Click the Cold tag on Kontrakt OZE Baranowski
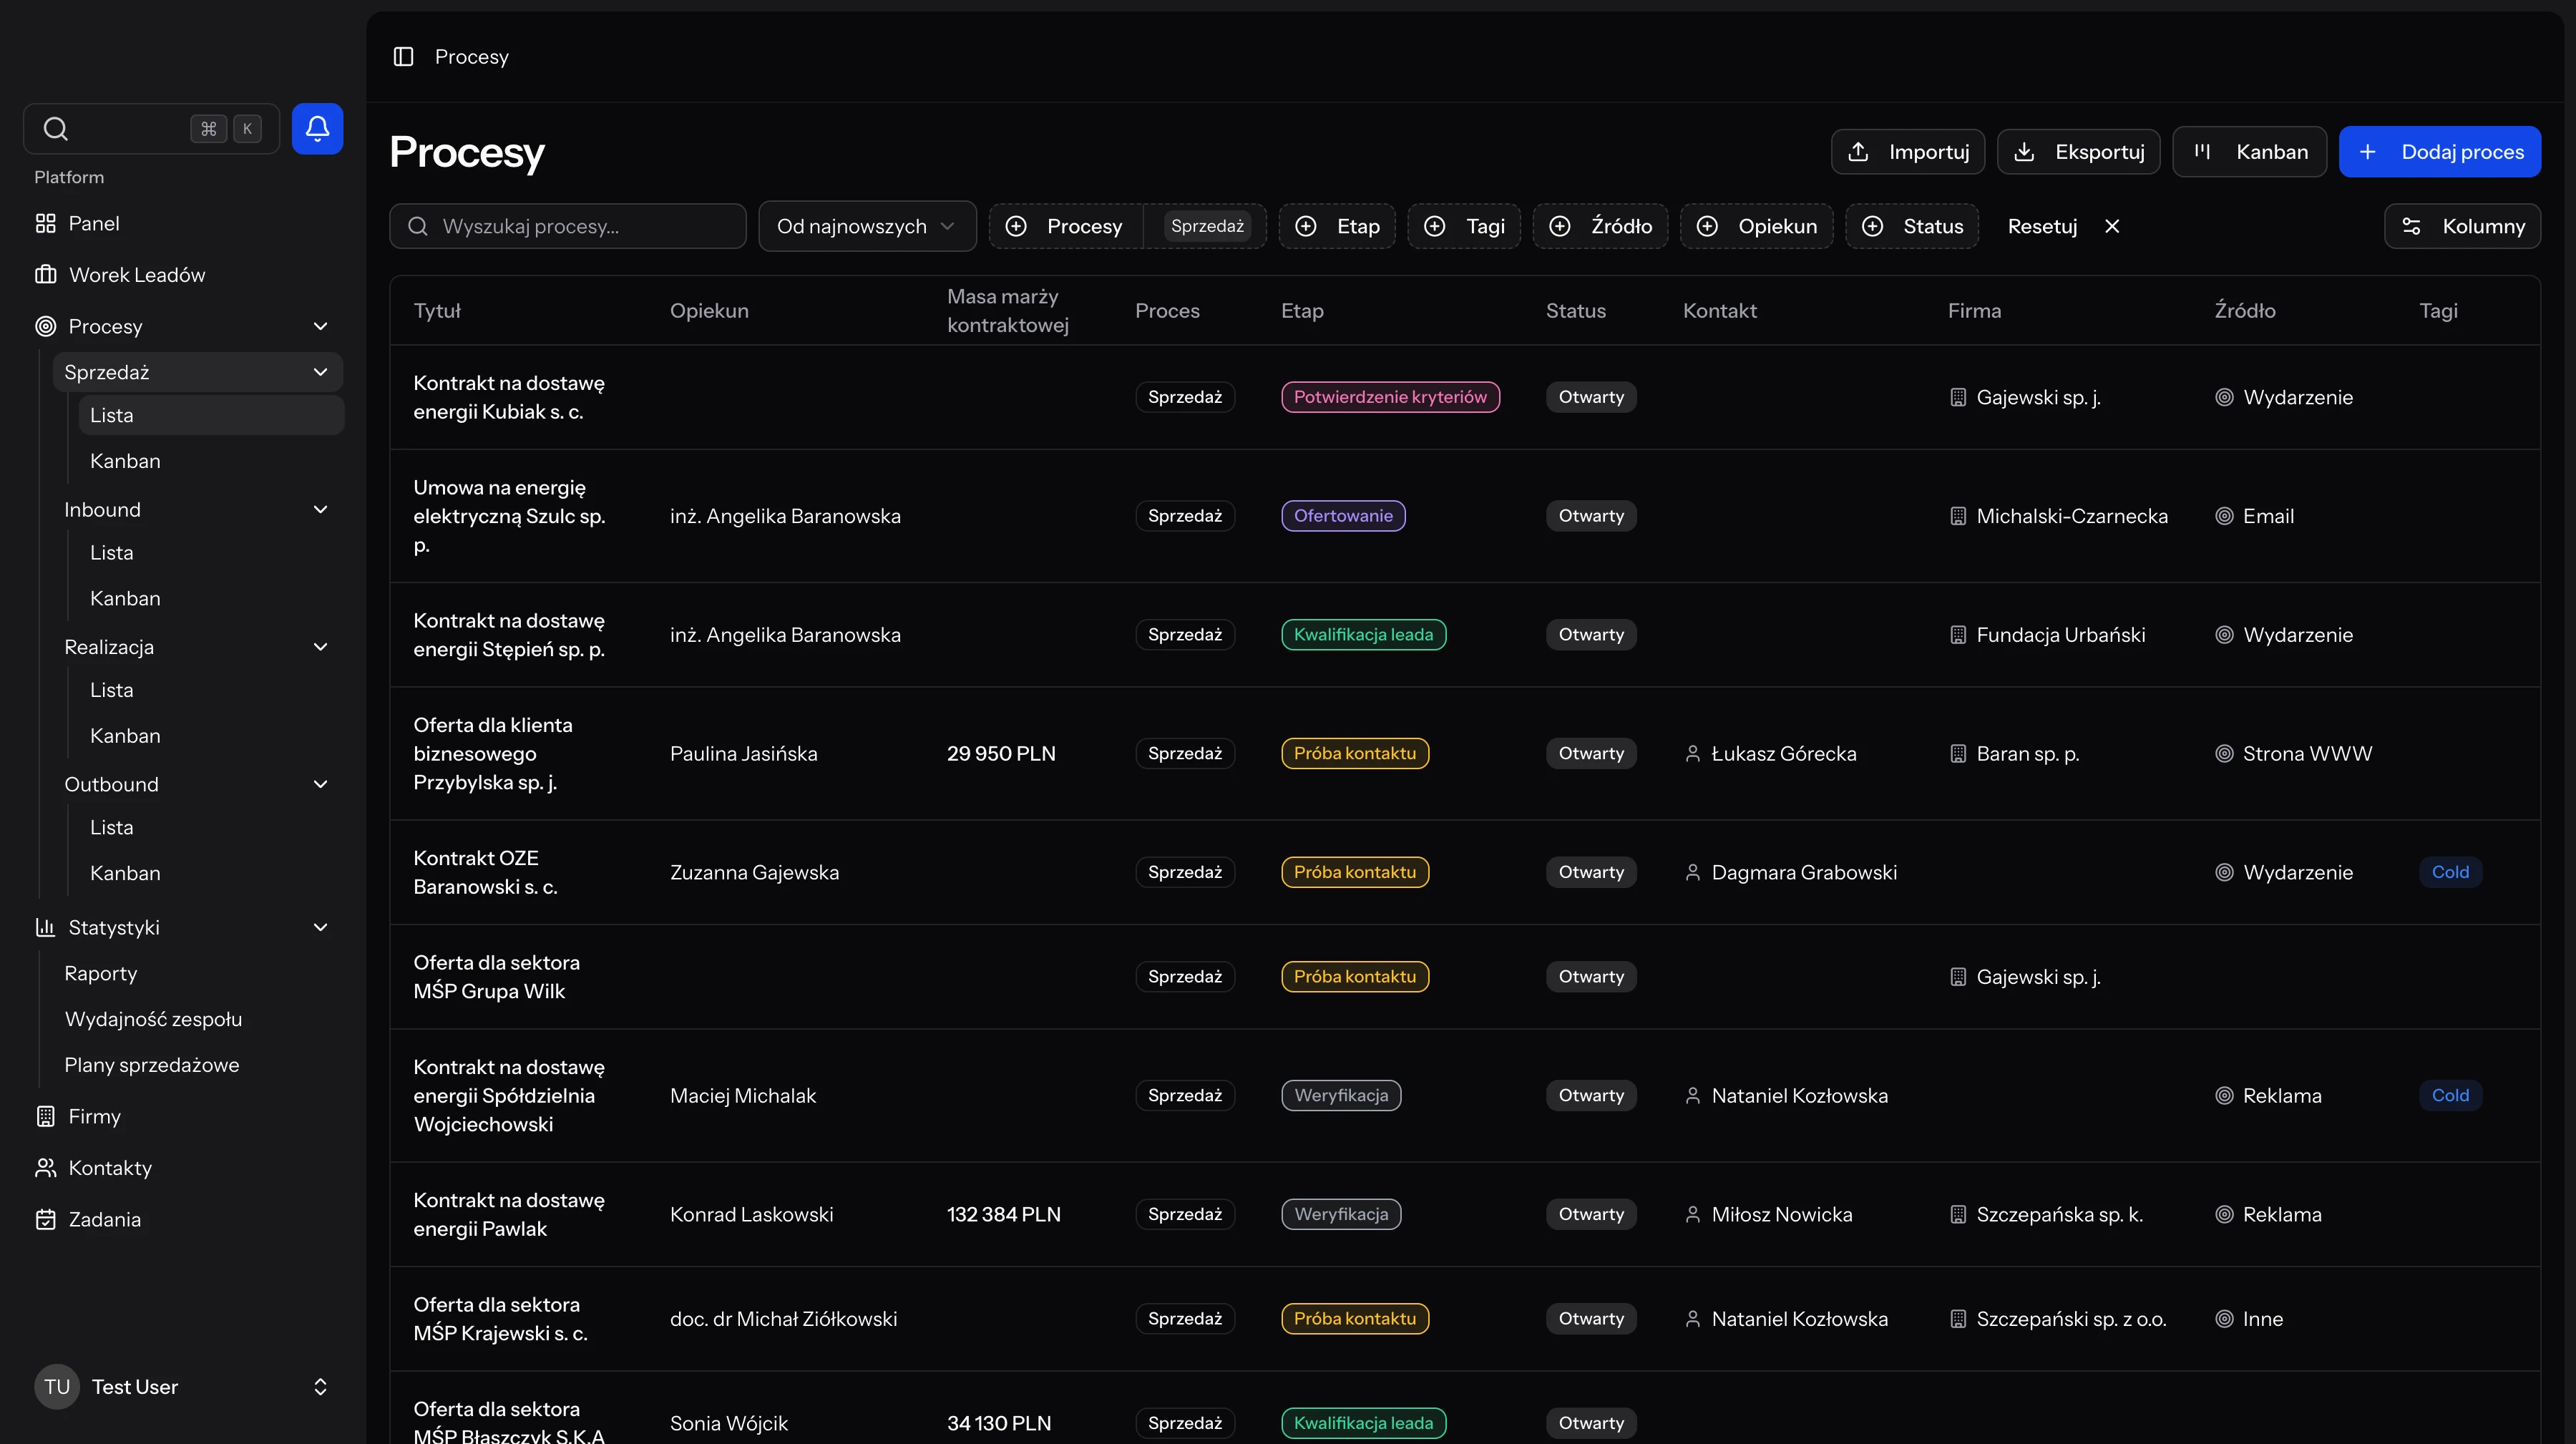The width and height of the screenshot is (2576, 1444). pyautogui.click(x=2451, y=871)
